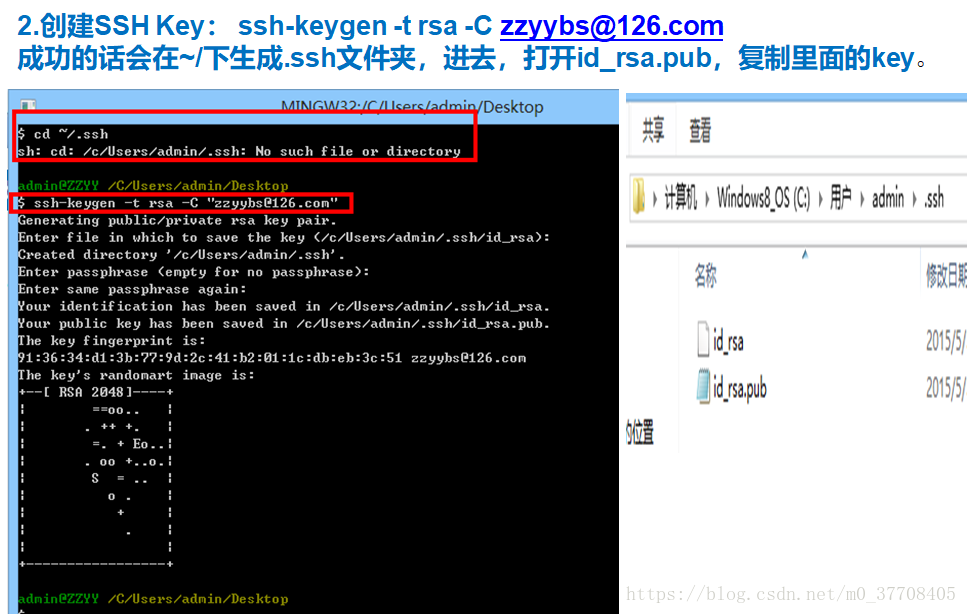Click 'Created directory' line in terminal
967x614 pixels.
click(181, 254)
